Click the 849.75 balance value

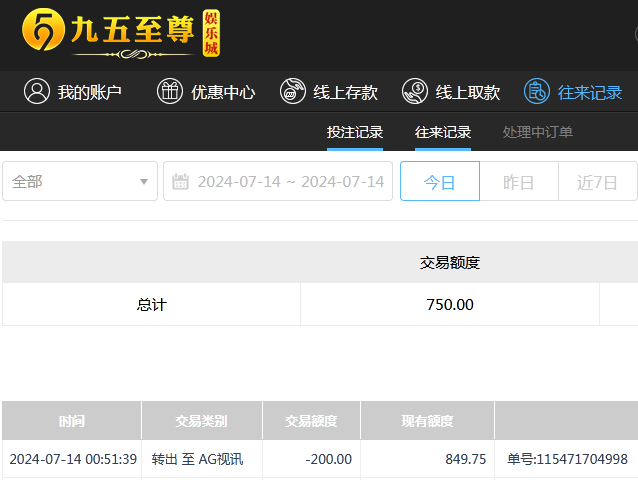(x=465, y=459)
